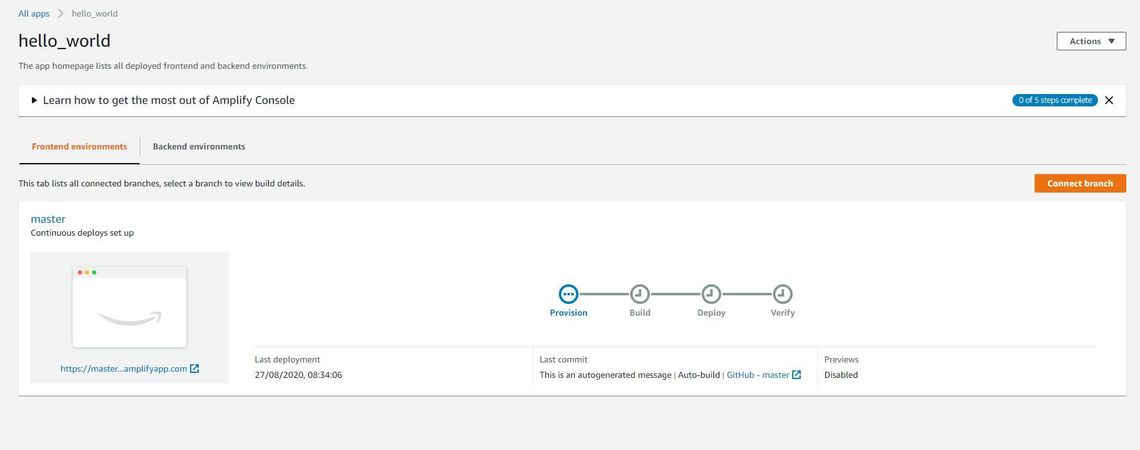Screen dimensions: 1140x450
Task: Open the master branch link
Action: point(48,218)
